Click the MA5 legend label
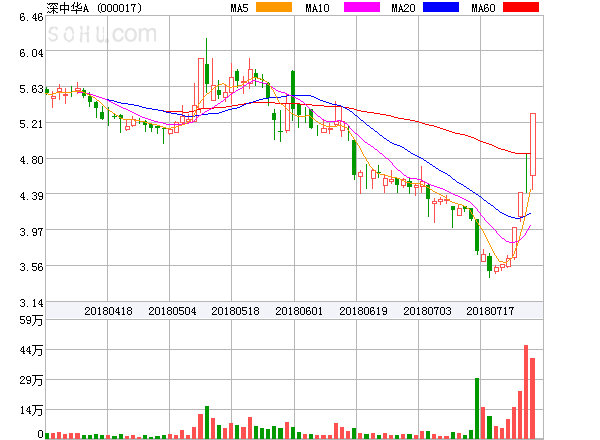This screenshot has width=600, height=440. tap(239, 8)
